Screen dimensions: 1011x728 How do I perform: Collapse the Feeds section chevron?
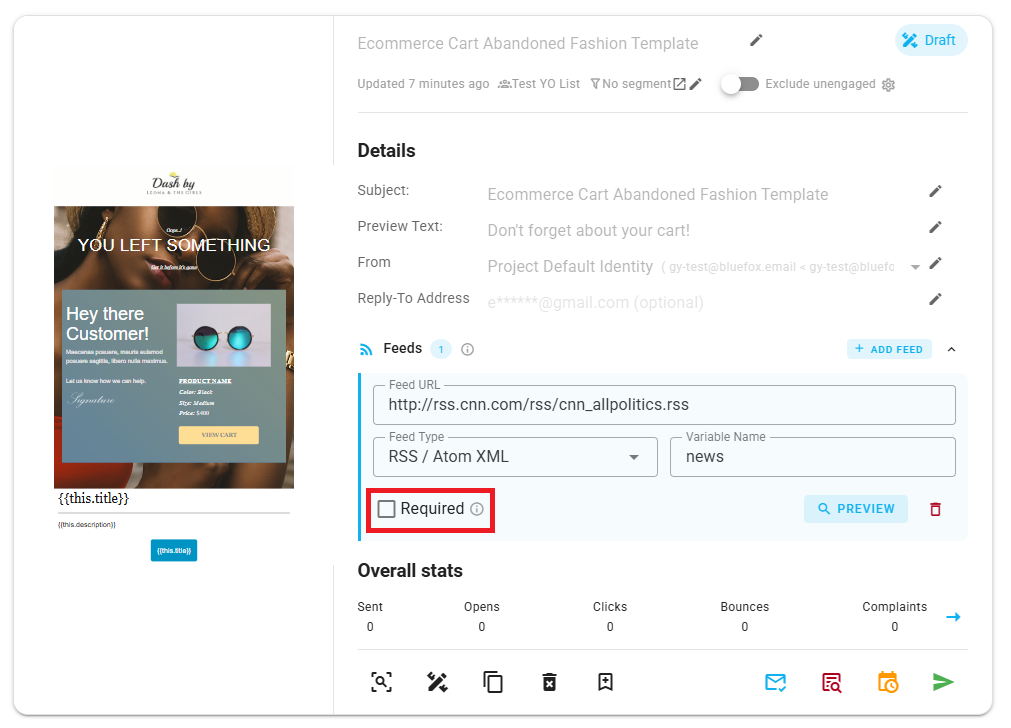pyautogui.click(x=952, y=349)
